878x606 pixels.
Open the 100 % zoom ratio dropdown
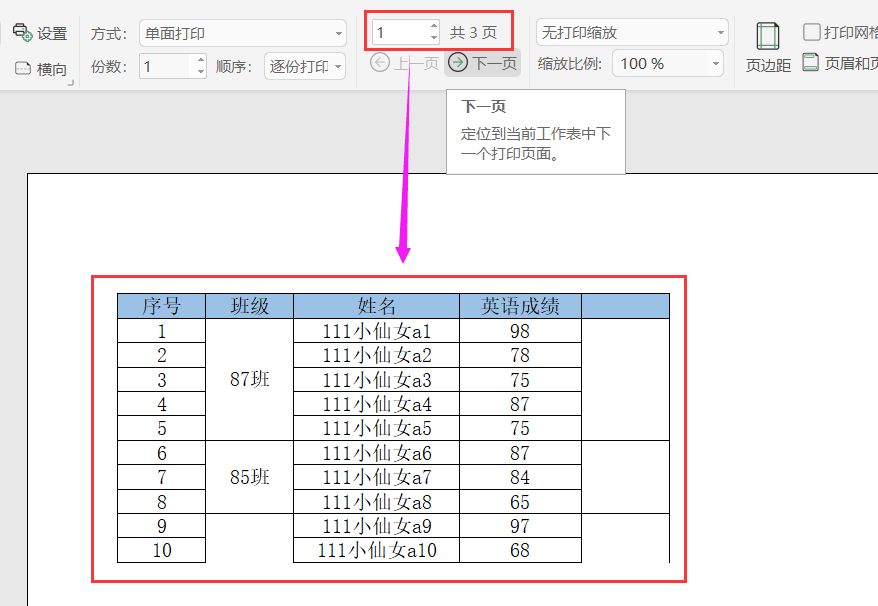pyautogui.click(x=667, y=63)
